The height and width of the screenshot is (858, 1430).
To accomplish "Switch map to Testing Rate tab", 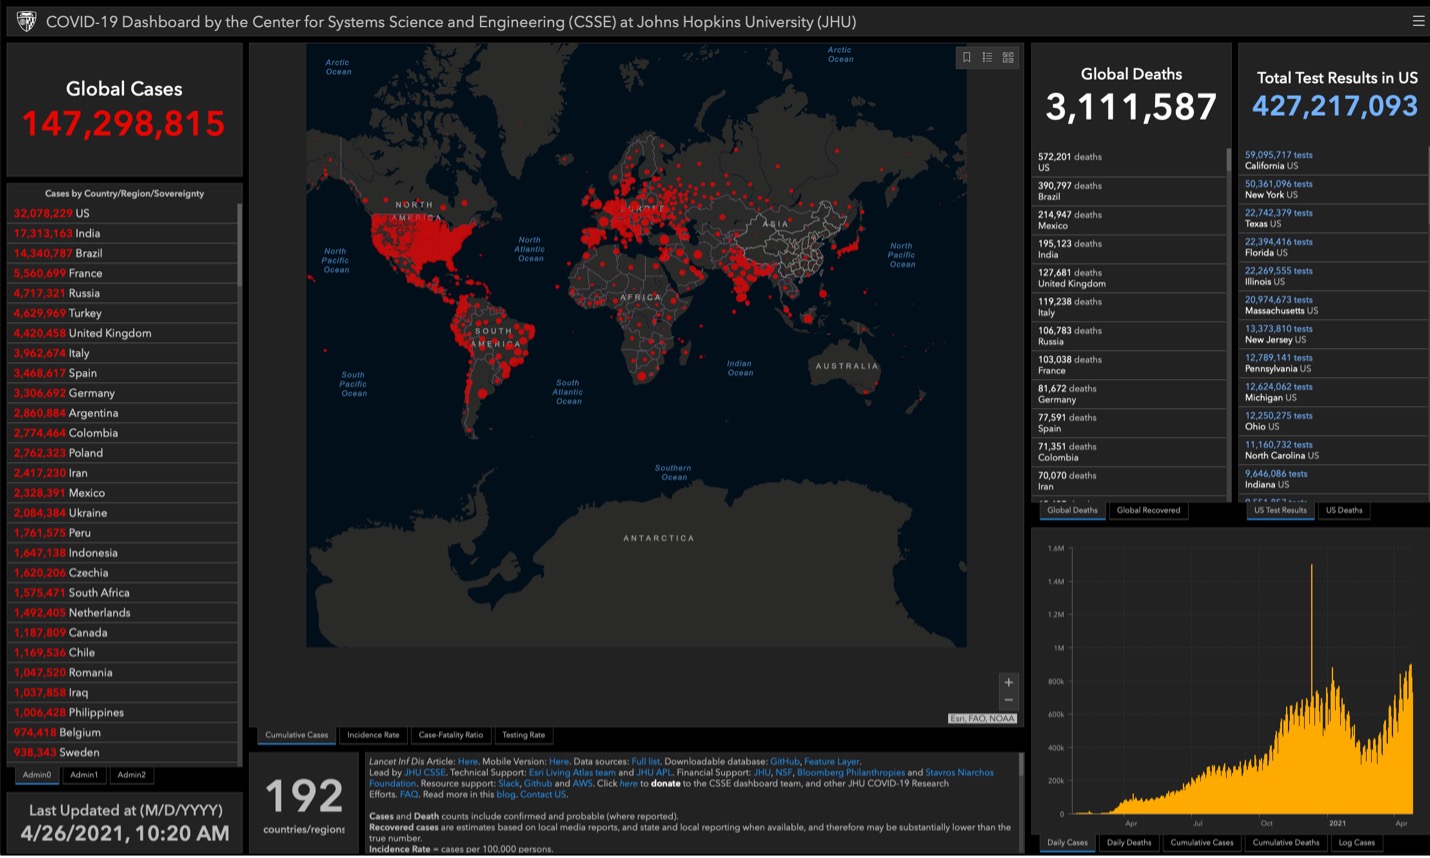I will (523, 735).
